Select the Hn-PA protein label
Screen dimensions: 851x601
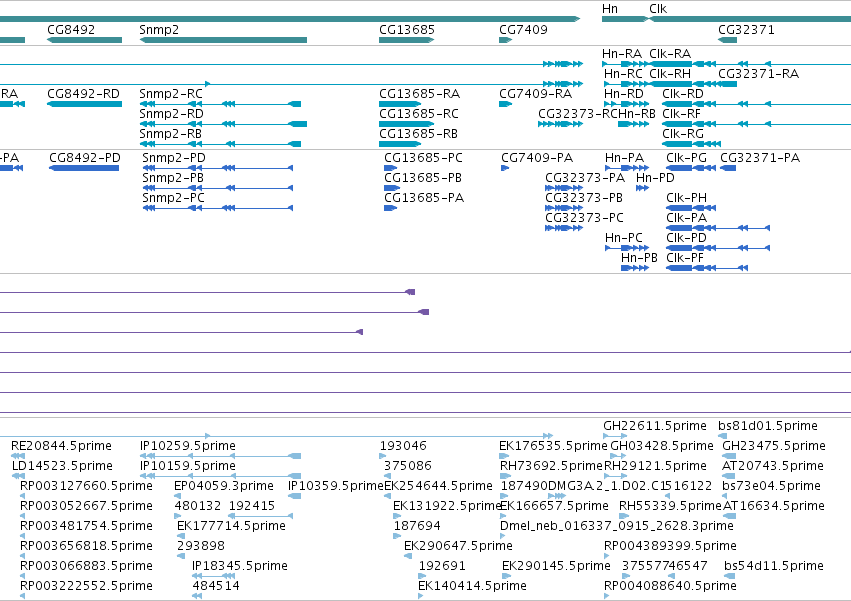[625, 158]
